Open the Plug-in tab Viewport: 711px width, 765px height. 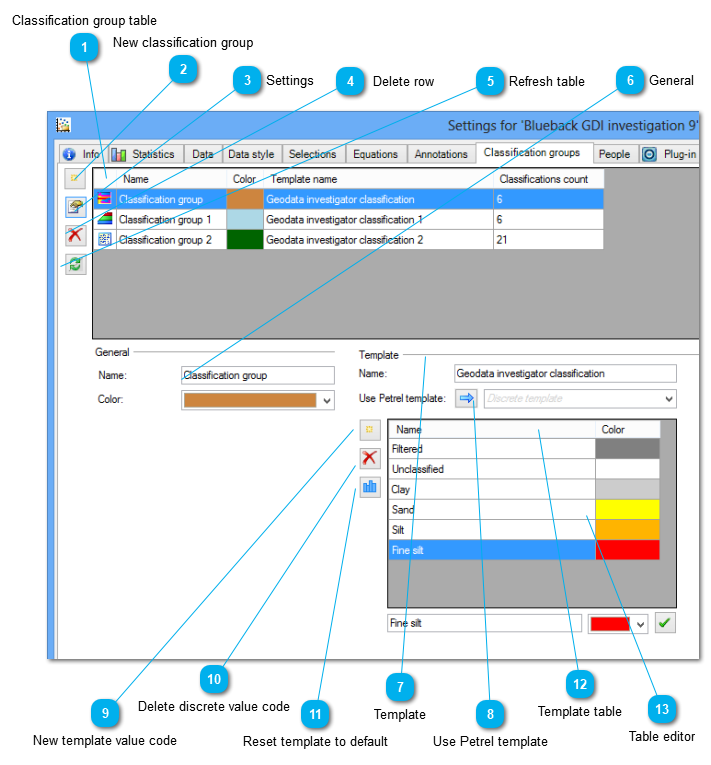click(x=670, y=154)
